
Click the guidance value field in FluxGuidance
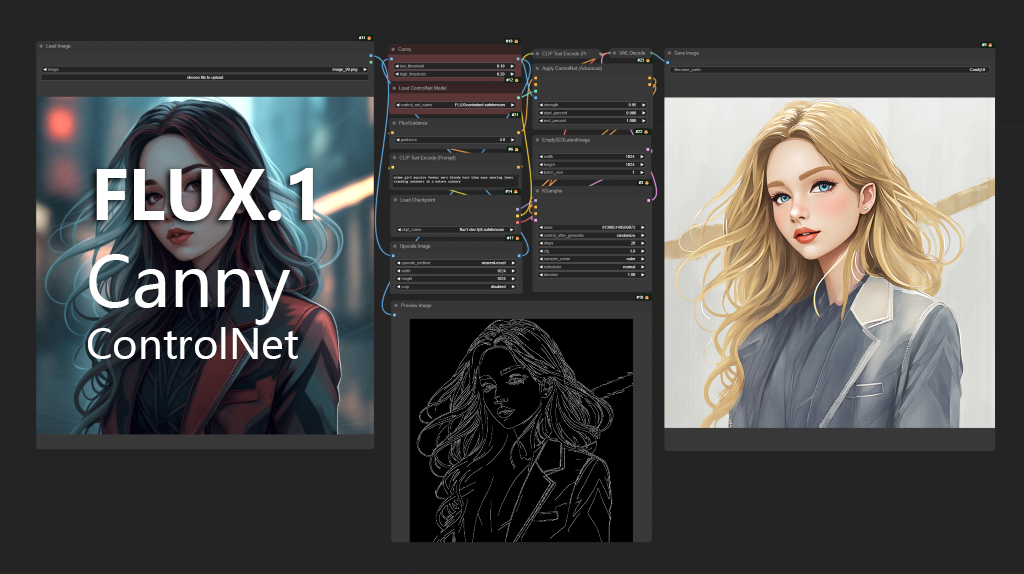click(x=455, y=140)
